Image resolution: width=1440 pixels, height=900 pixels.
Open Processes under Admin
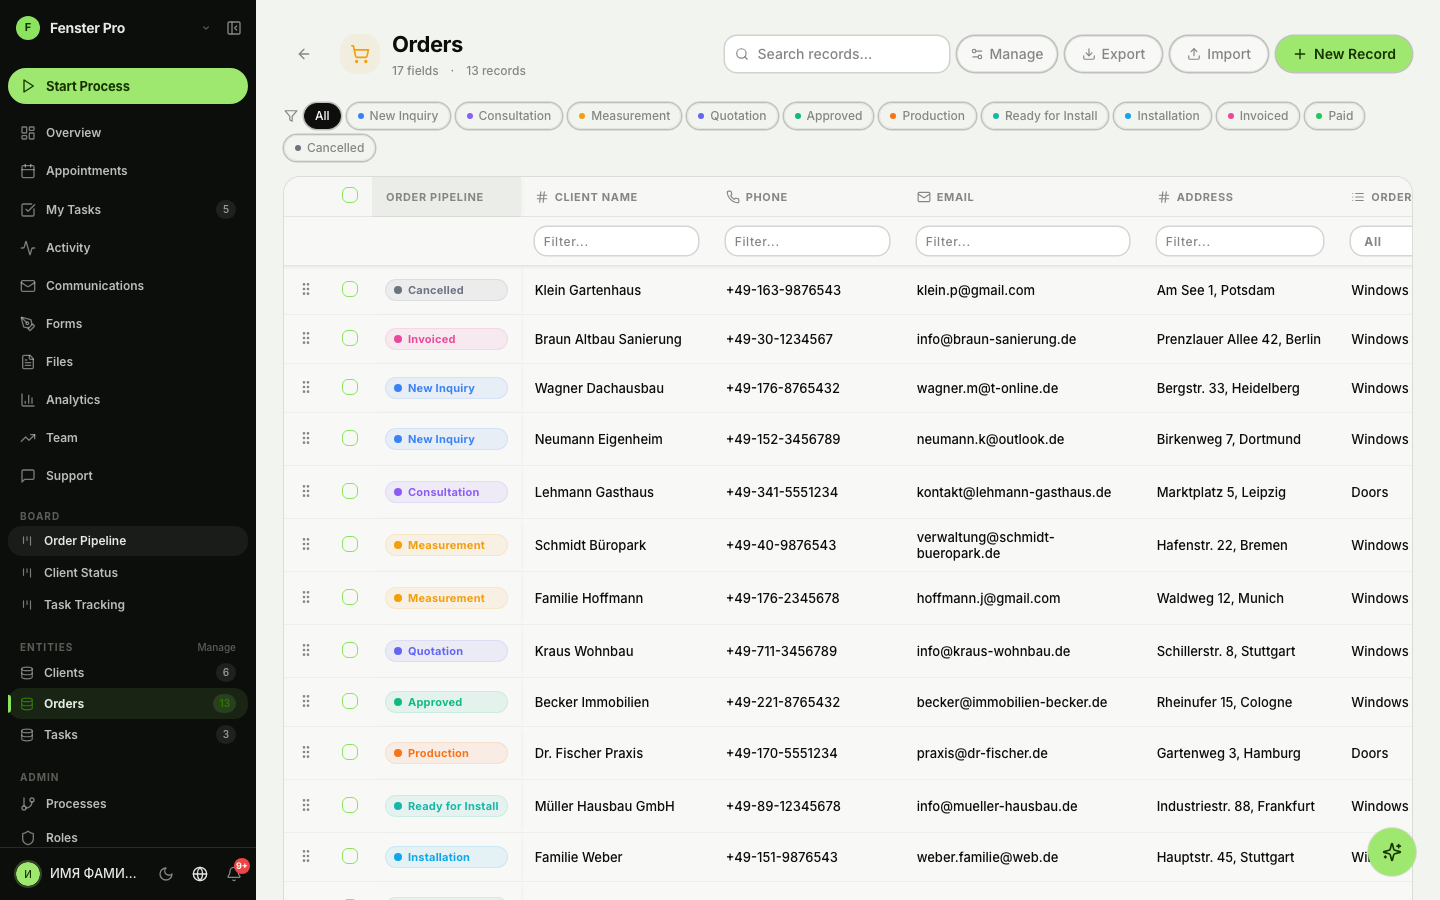[128, 803]
